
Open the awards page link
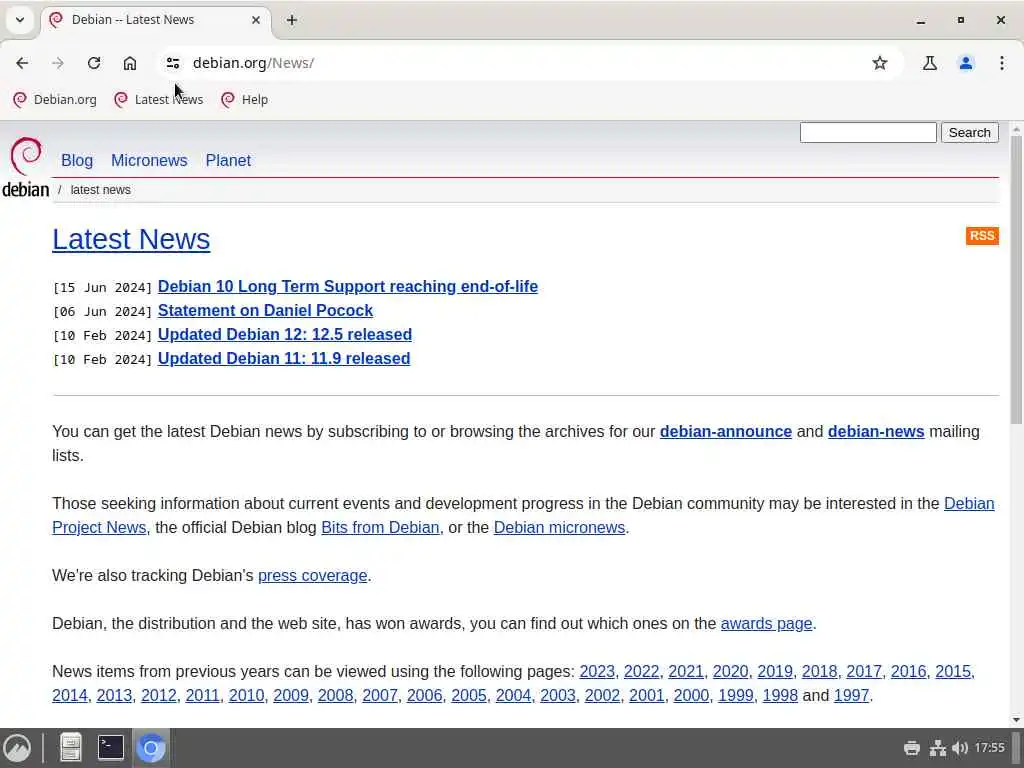point(766,624)
